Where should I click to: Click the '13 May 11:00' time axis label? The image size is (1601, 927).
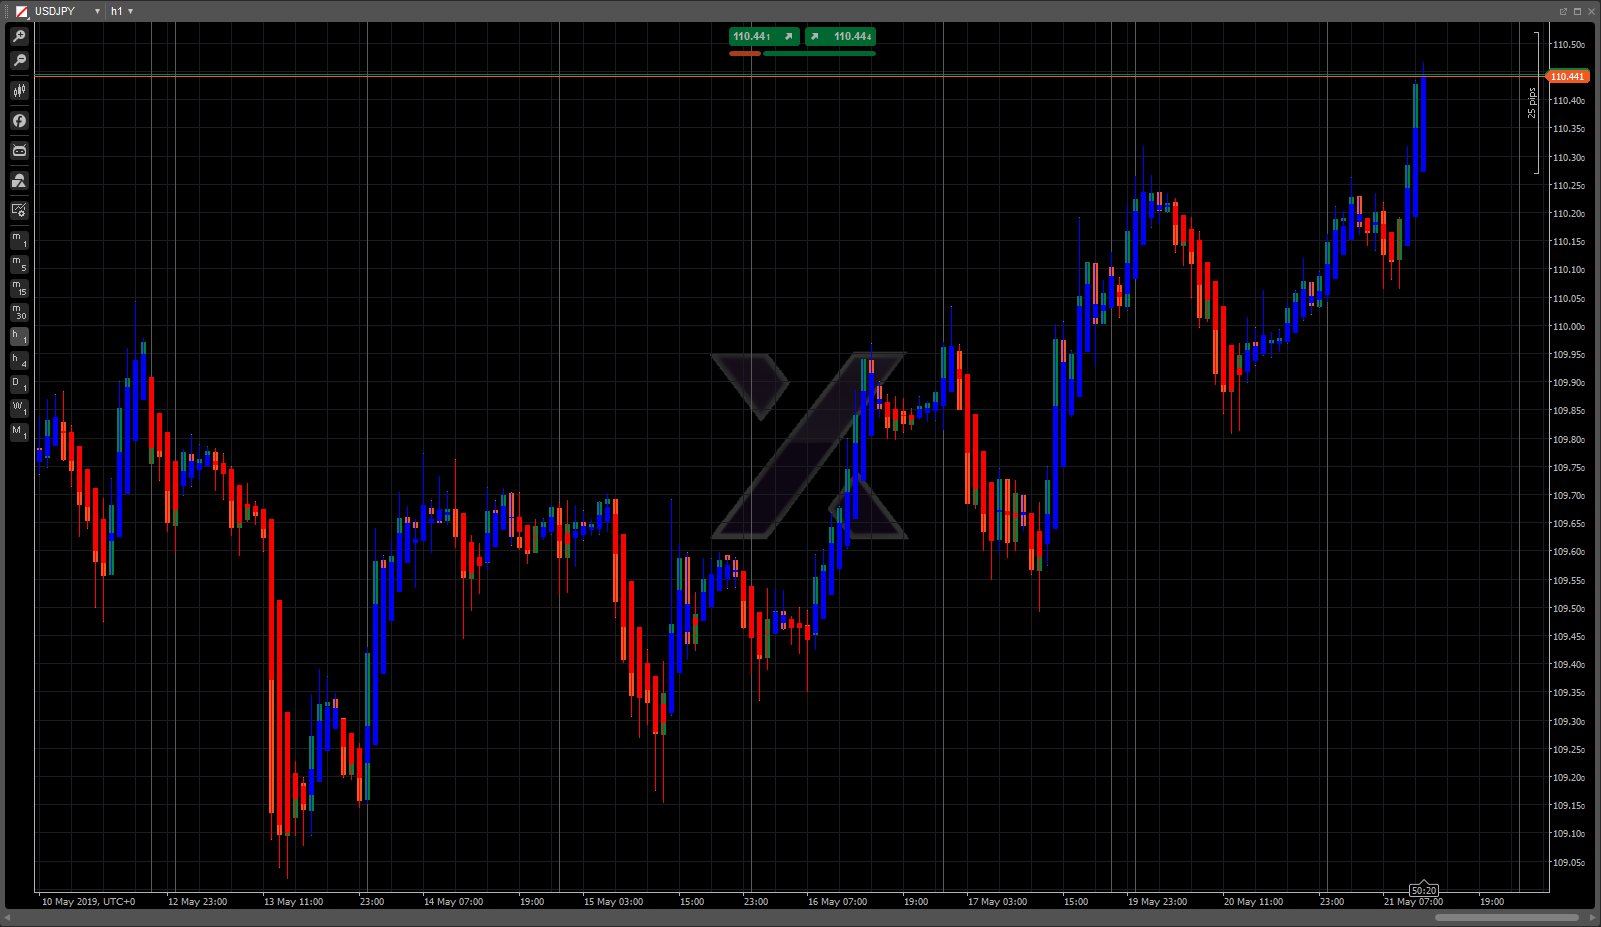click(293, 902)
